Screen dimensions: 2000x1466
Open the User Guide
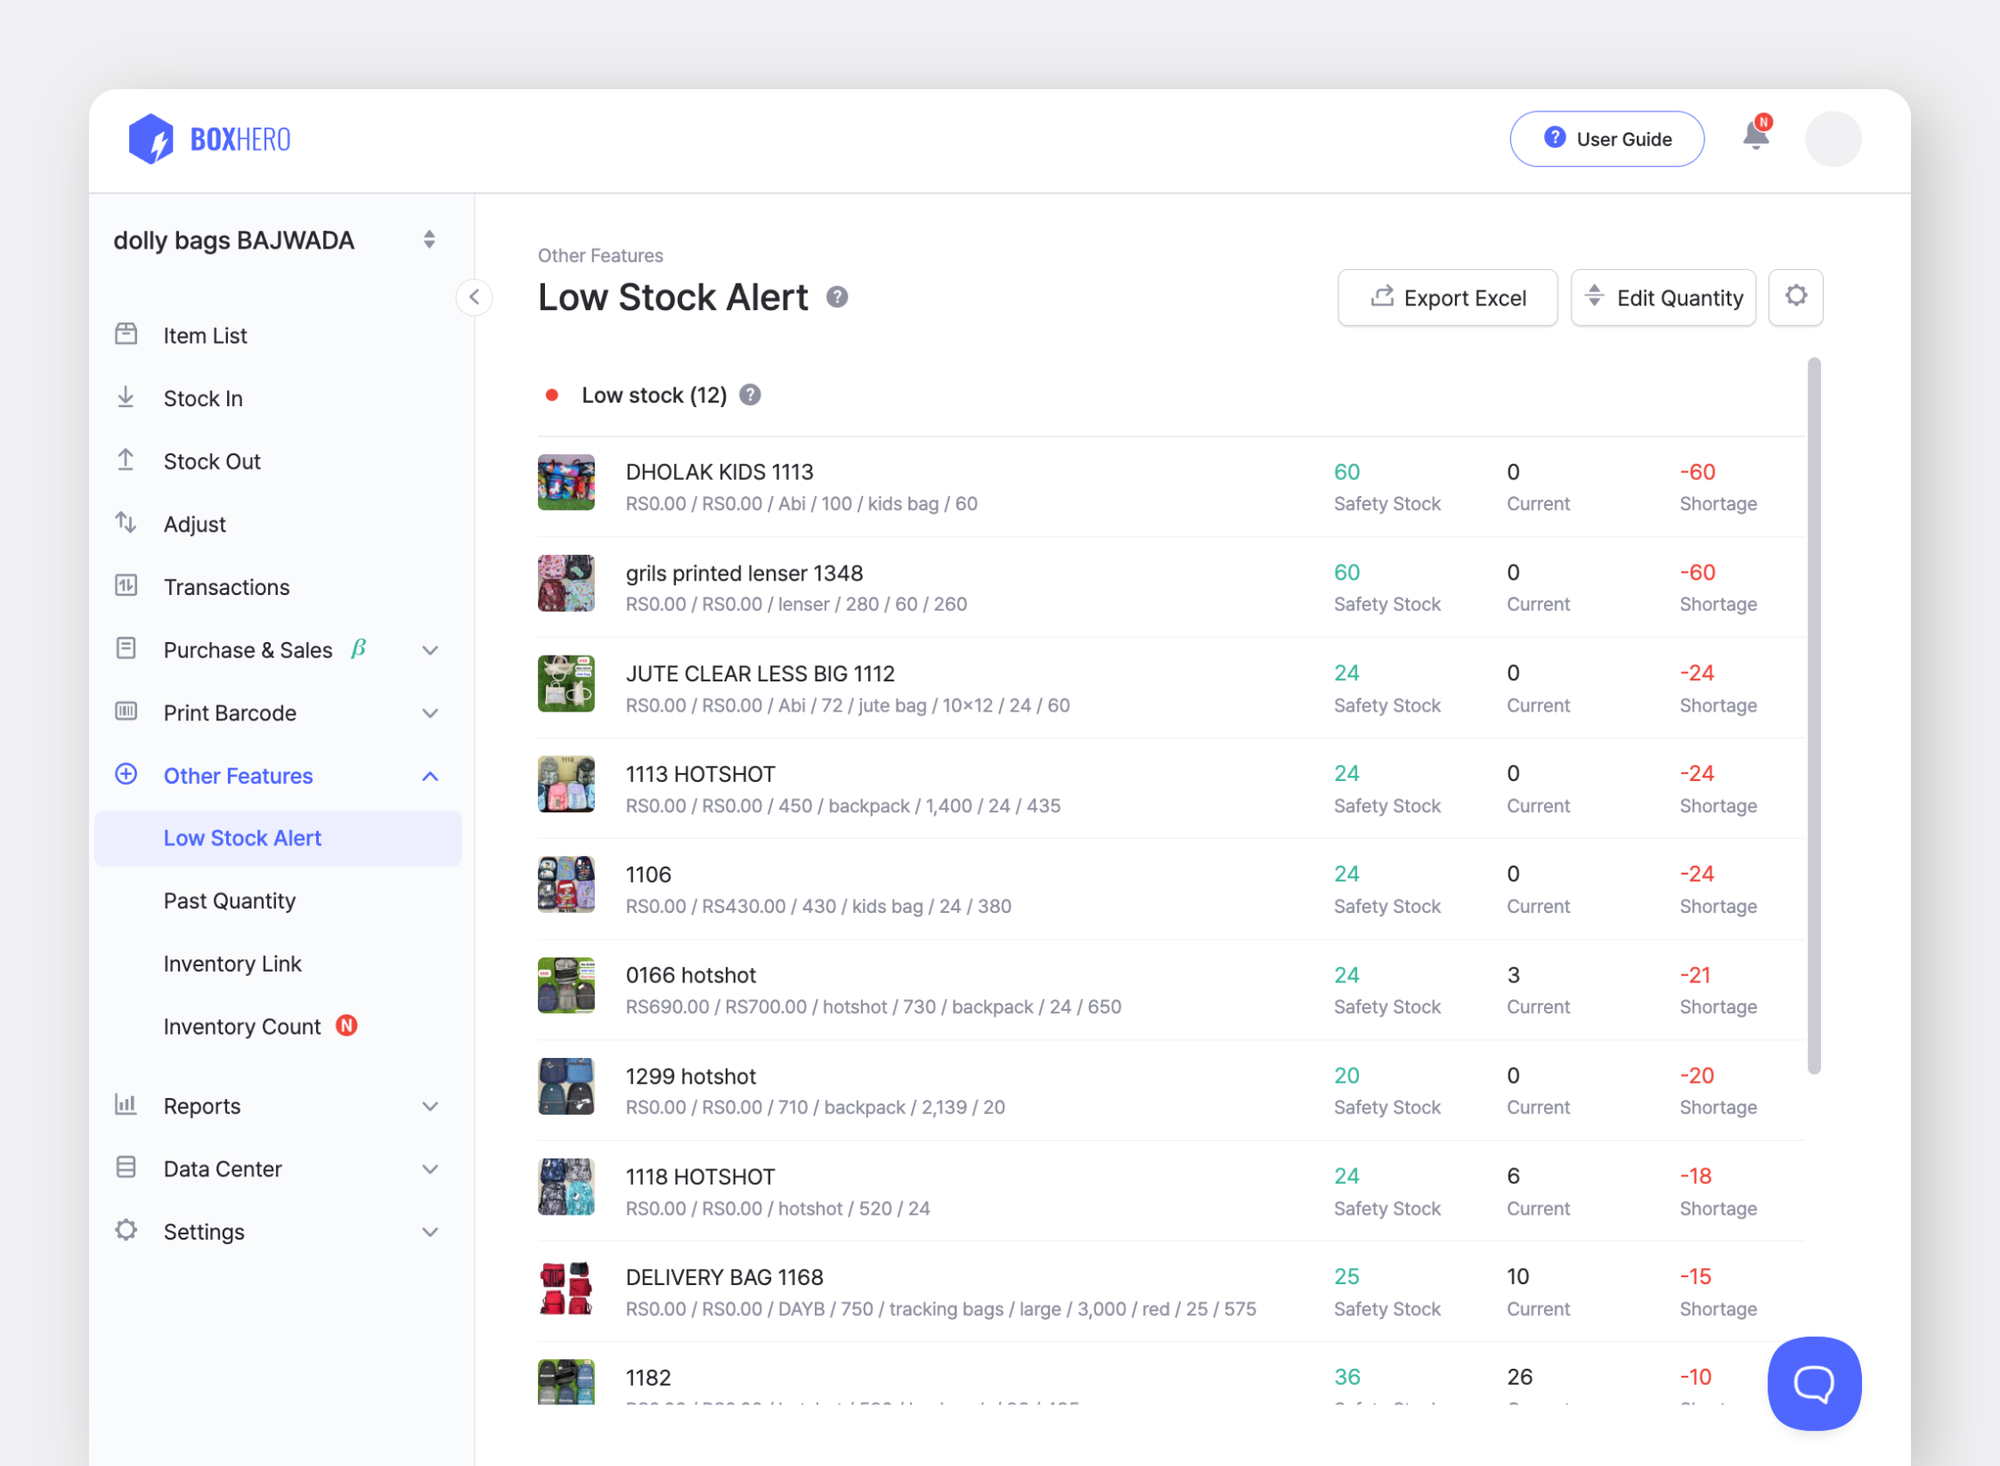[x=1606, y=139]
